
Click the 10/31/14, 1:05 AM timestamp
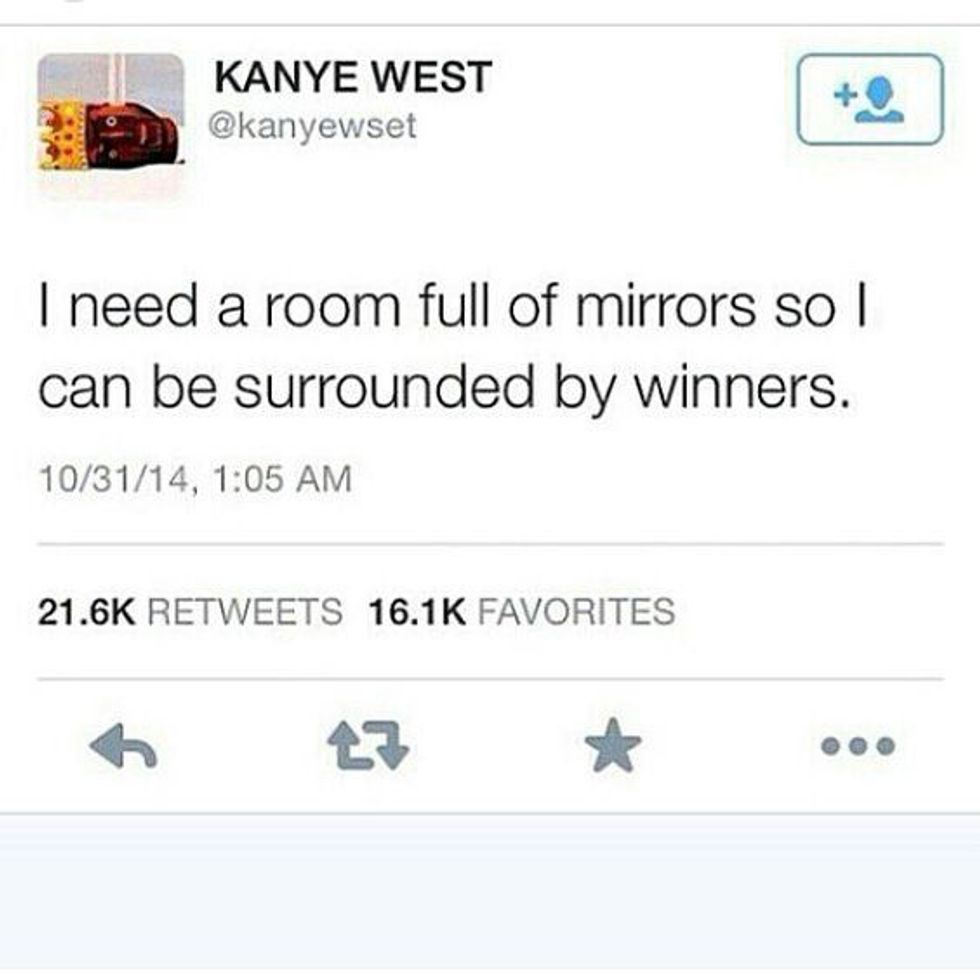point(196,479)
